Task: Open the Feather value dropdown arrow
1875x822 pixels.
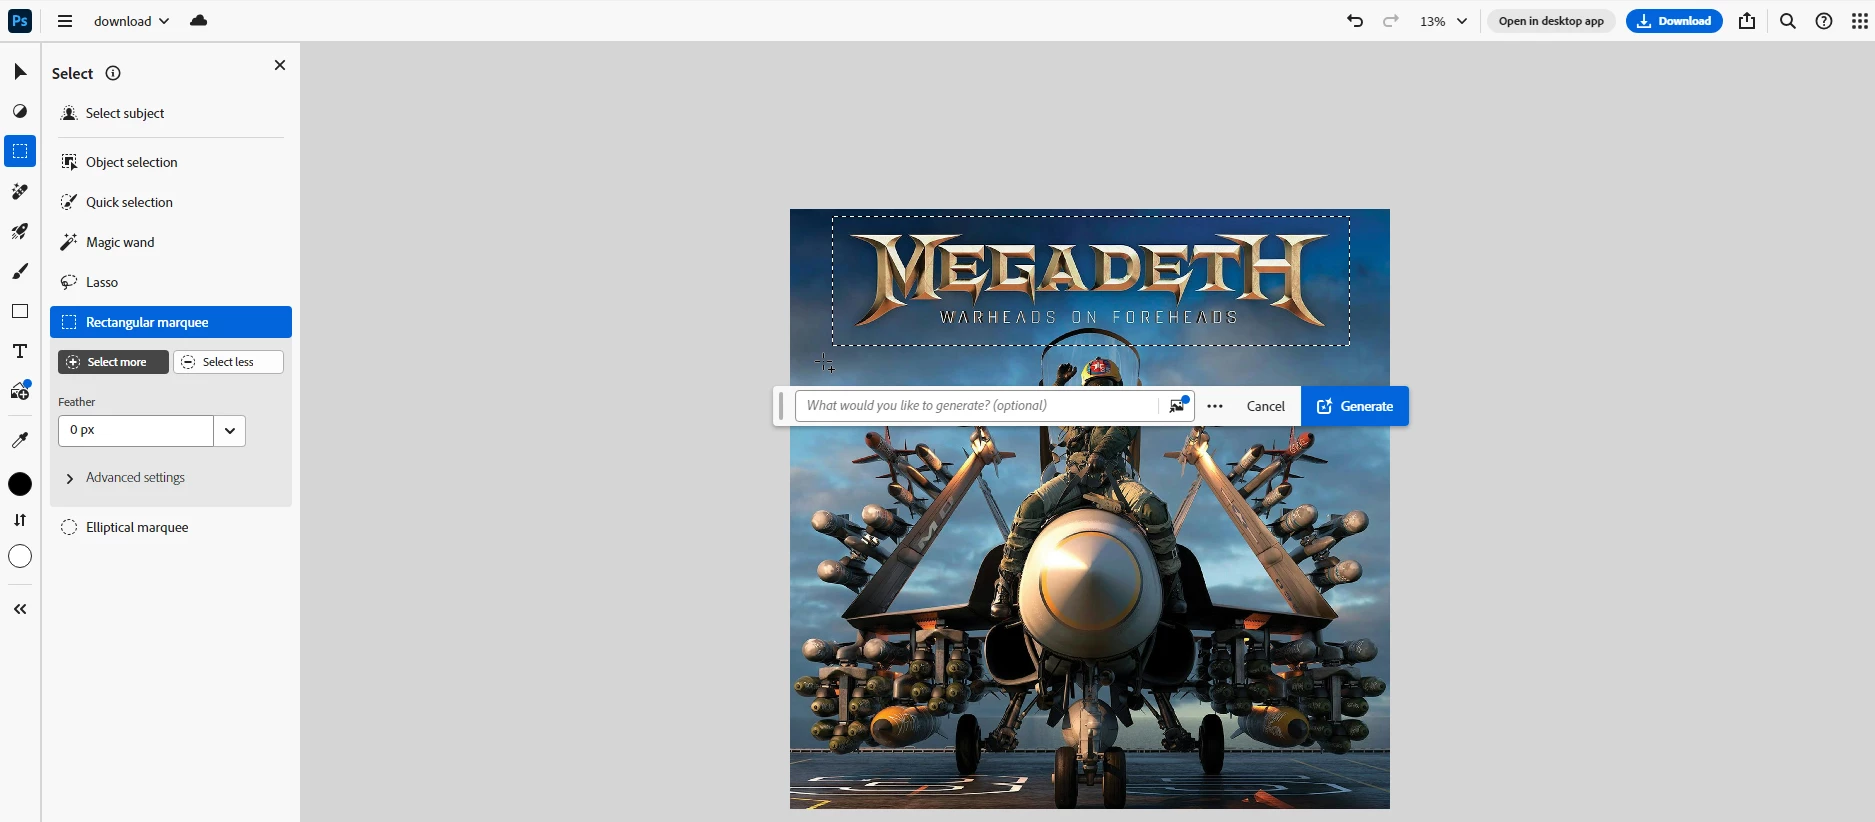Action: (230, 431)
